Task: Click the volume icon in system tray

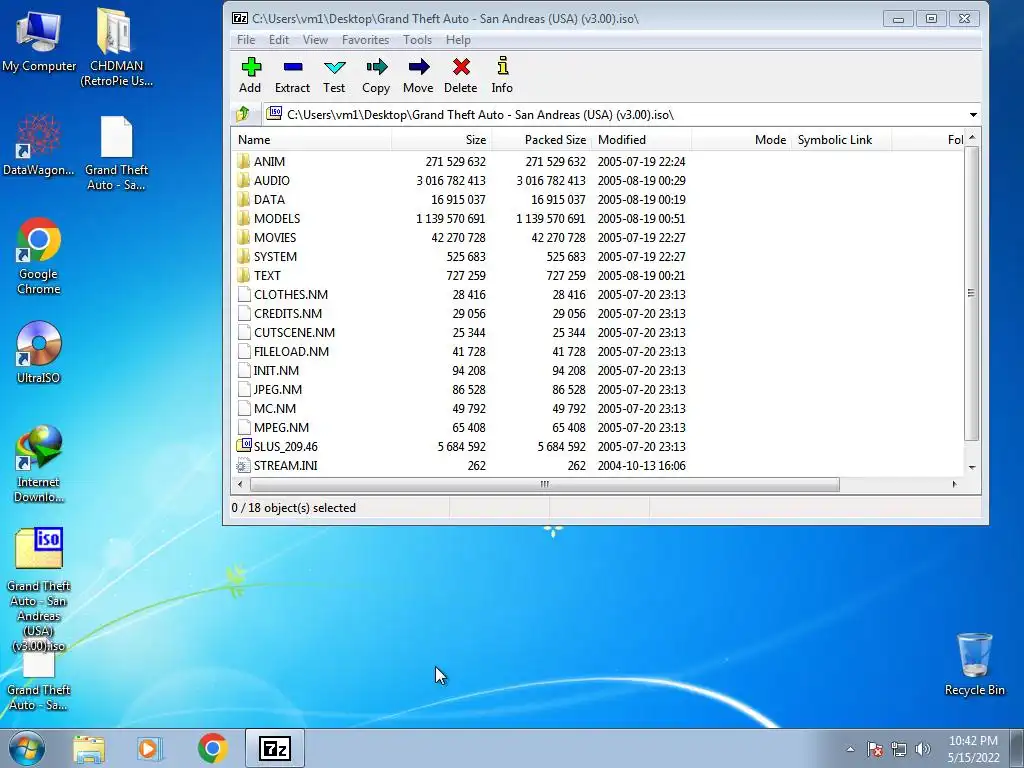Action: click(923, 749)
